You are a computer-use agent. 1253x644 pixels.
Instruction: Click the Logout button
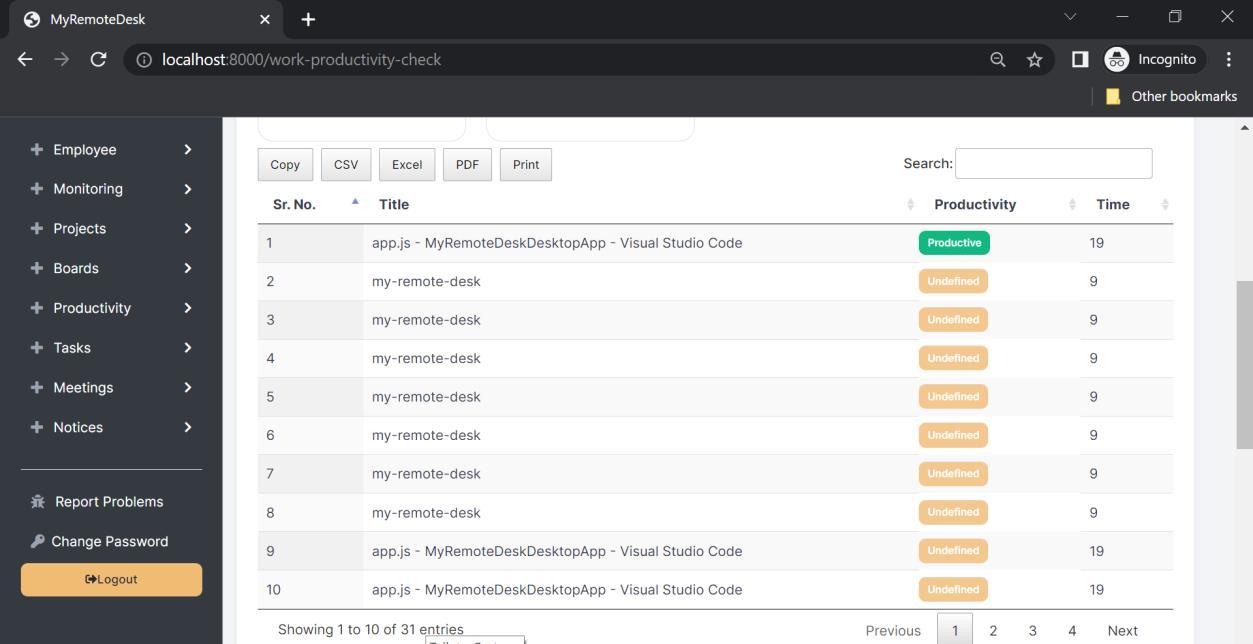coord(111,580)
